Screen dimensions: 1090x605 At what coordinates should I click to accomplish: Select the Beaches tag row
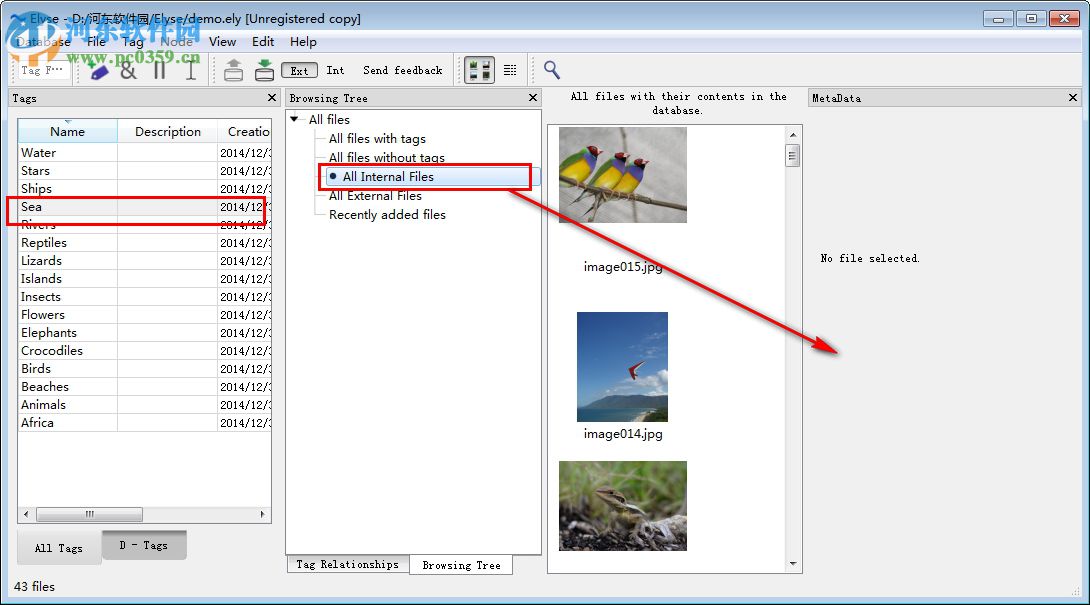(145, 387)
